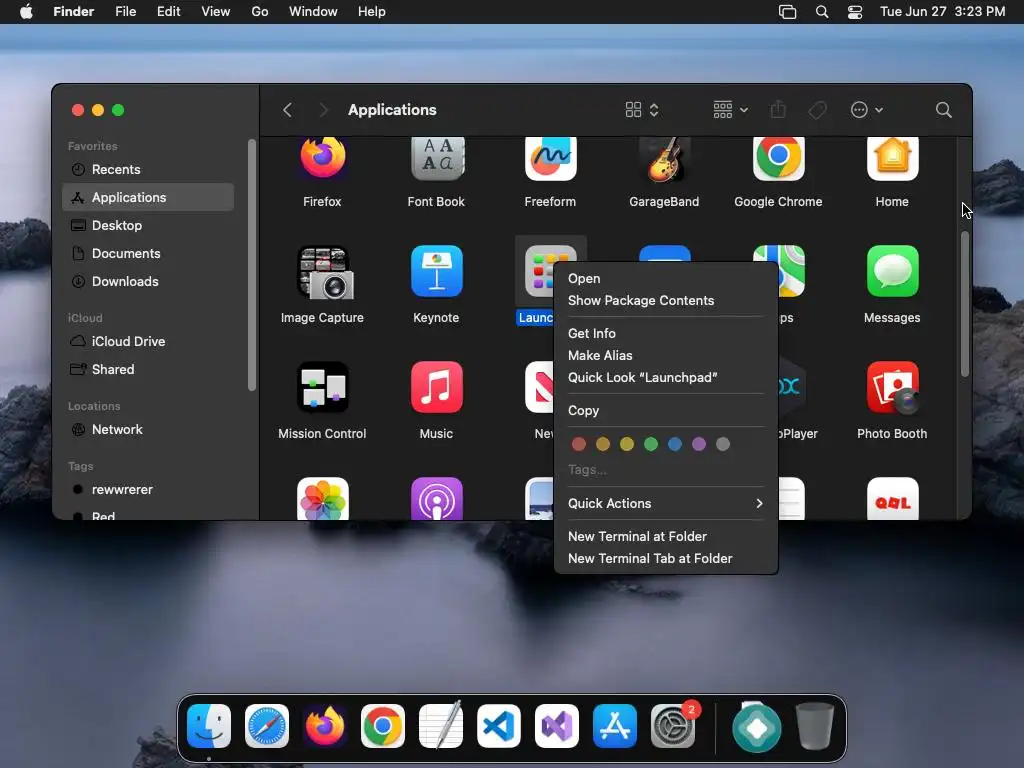Select the Photo Booth app icon
This screenshot has width=1024, height=768.
pos(892,388)
